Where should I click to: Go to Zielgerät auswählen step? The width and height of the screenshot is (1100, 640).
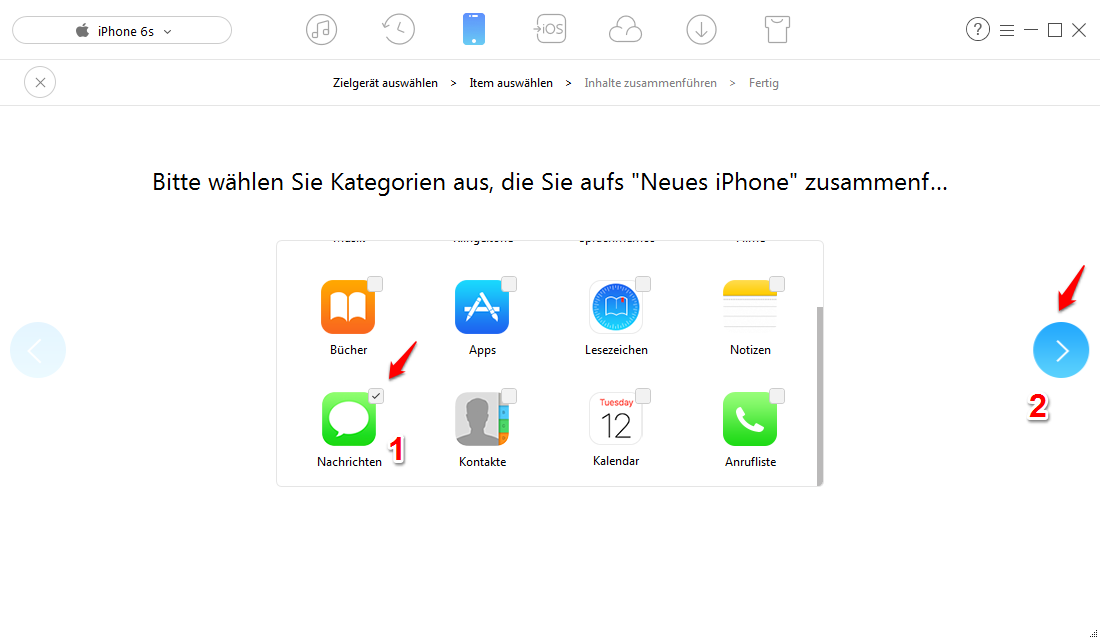385,83
